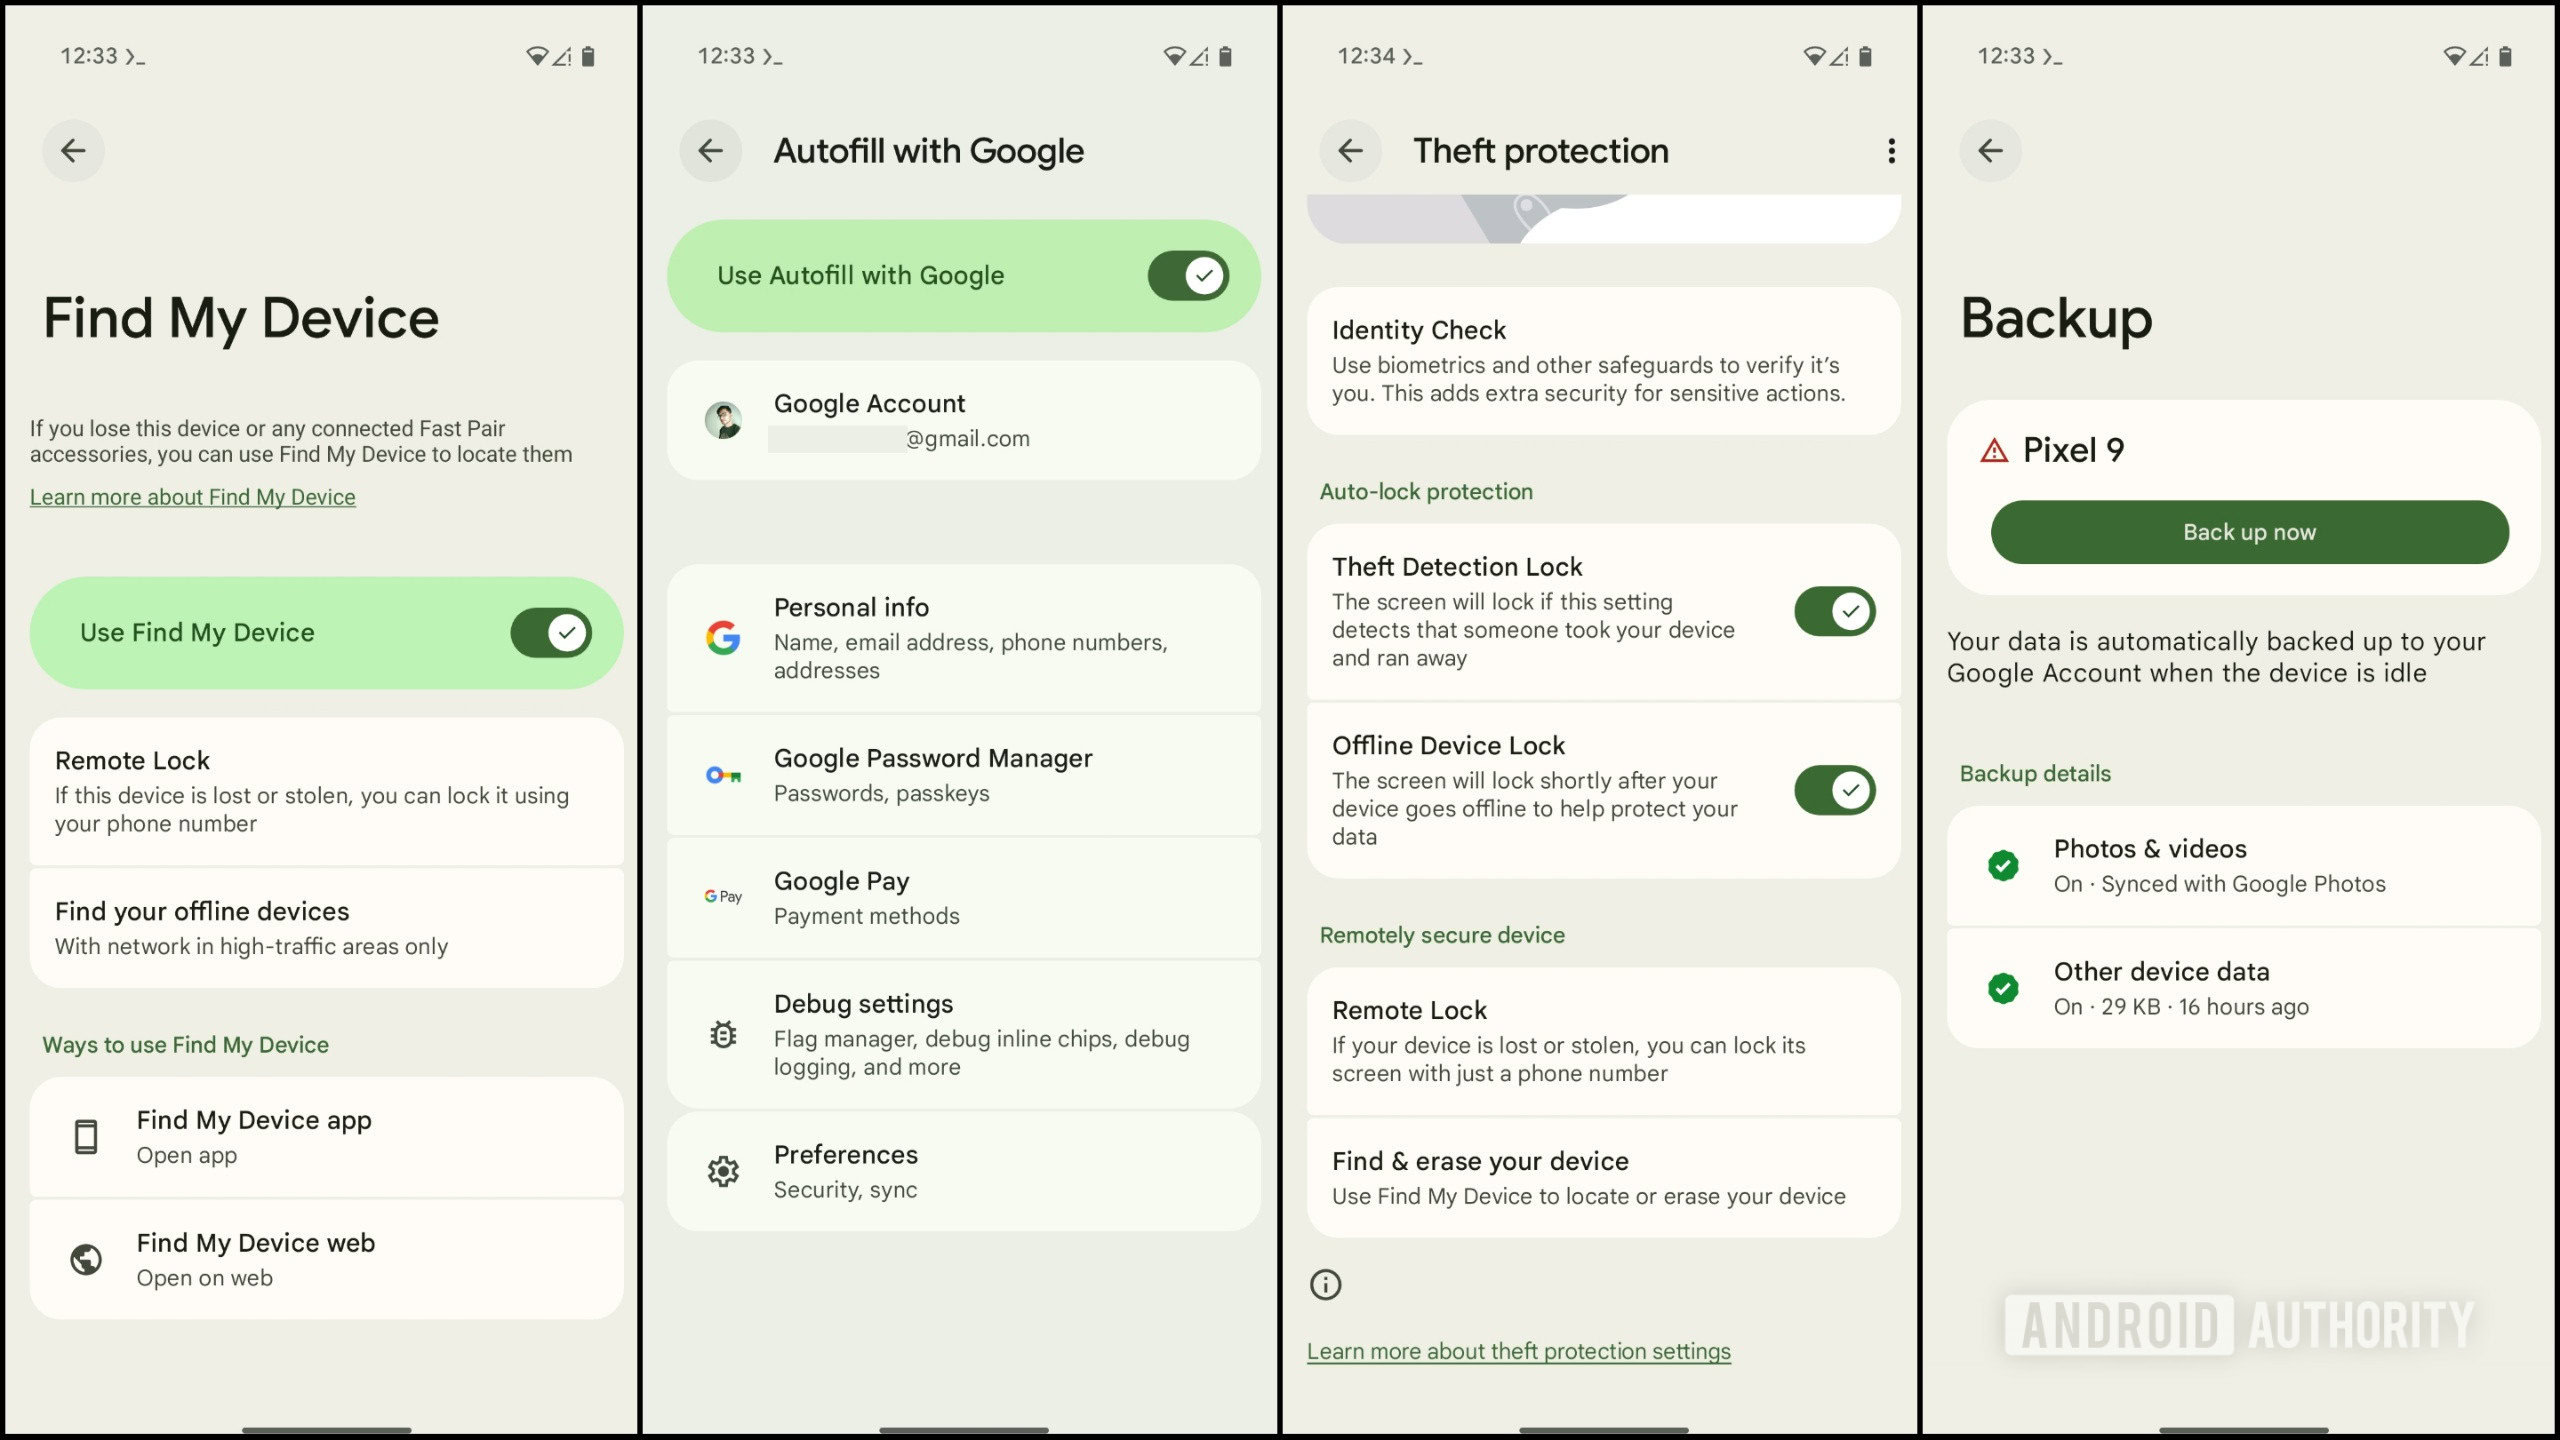The width and height of the screenshot is (2560, 1440).
Task: Tap the Google Account profile picture
Action: 723,421
